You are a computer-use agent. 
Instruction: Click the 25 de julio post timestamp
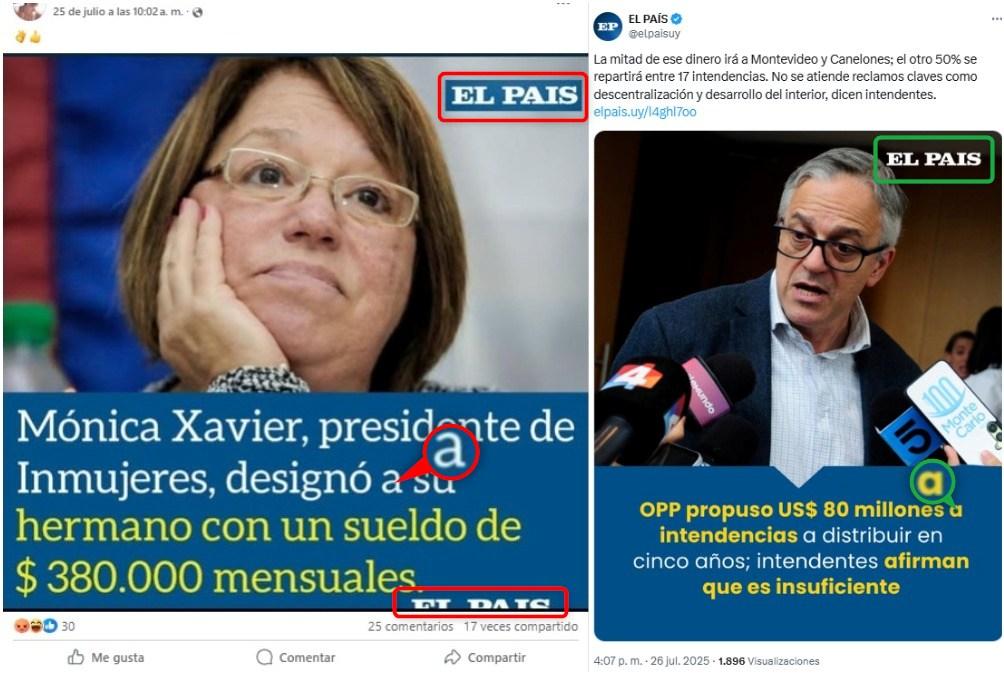(118, 12)
